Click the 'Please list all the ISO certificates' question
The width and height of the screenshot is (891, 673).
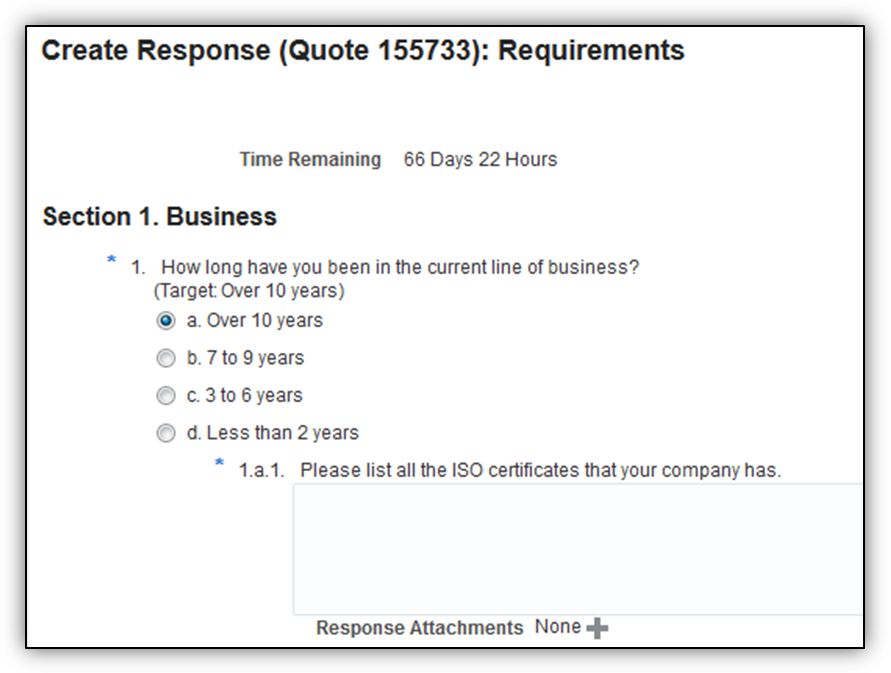pos(540,470)
